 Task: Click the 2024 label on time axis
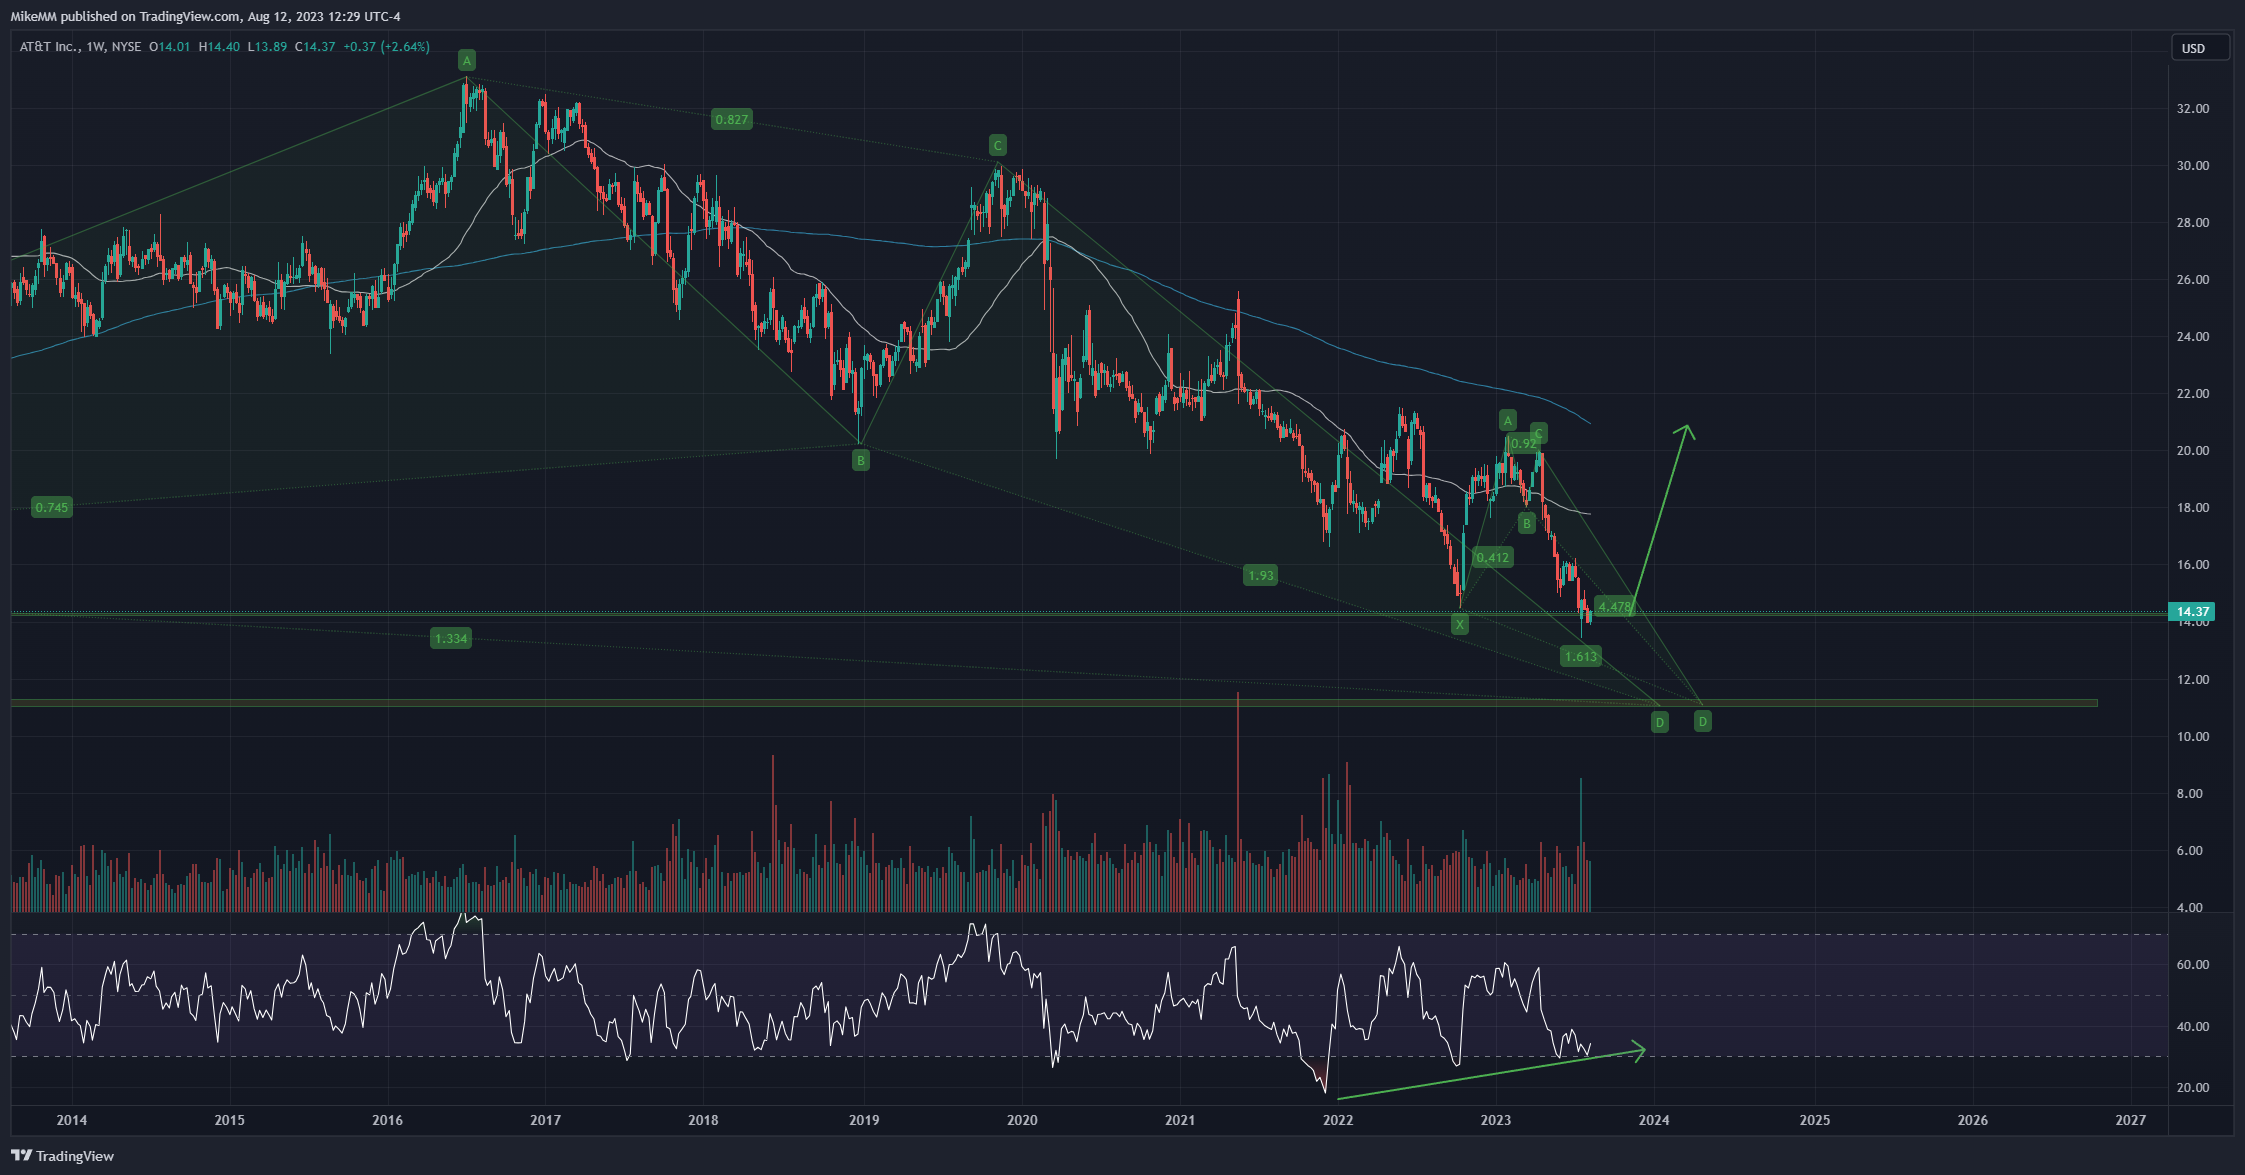pyautogui.click(x=1654, y=1120)
